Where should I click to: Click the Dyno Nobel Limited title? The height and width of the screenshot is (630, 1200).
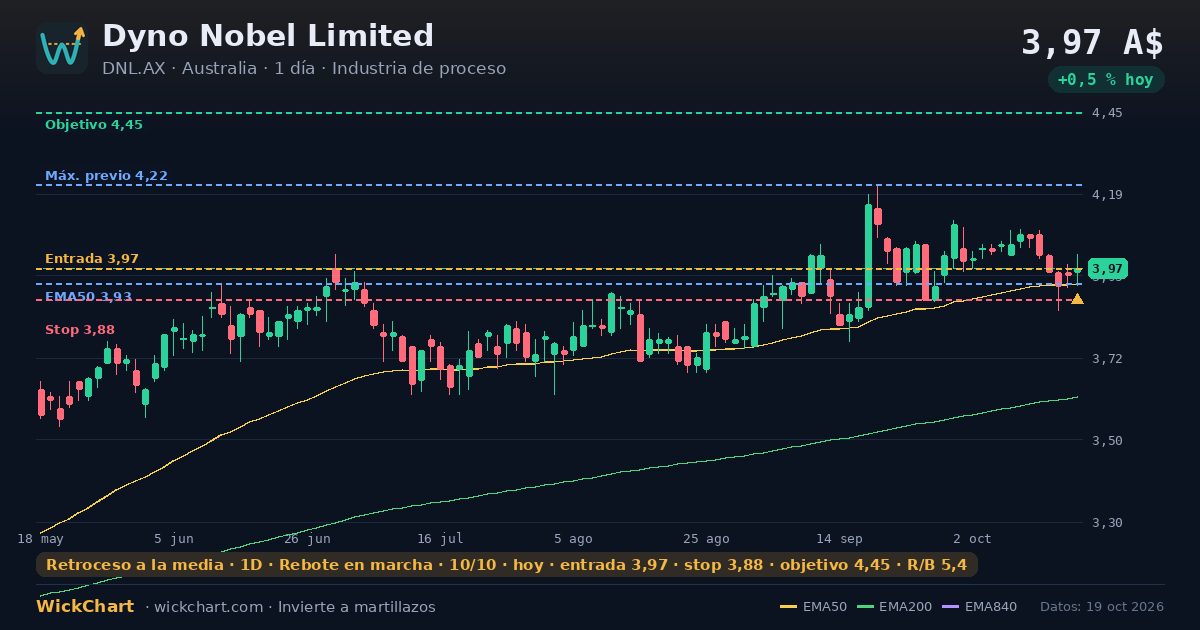tap(268, 36)
